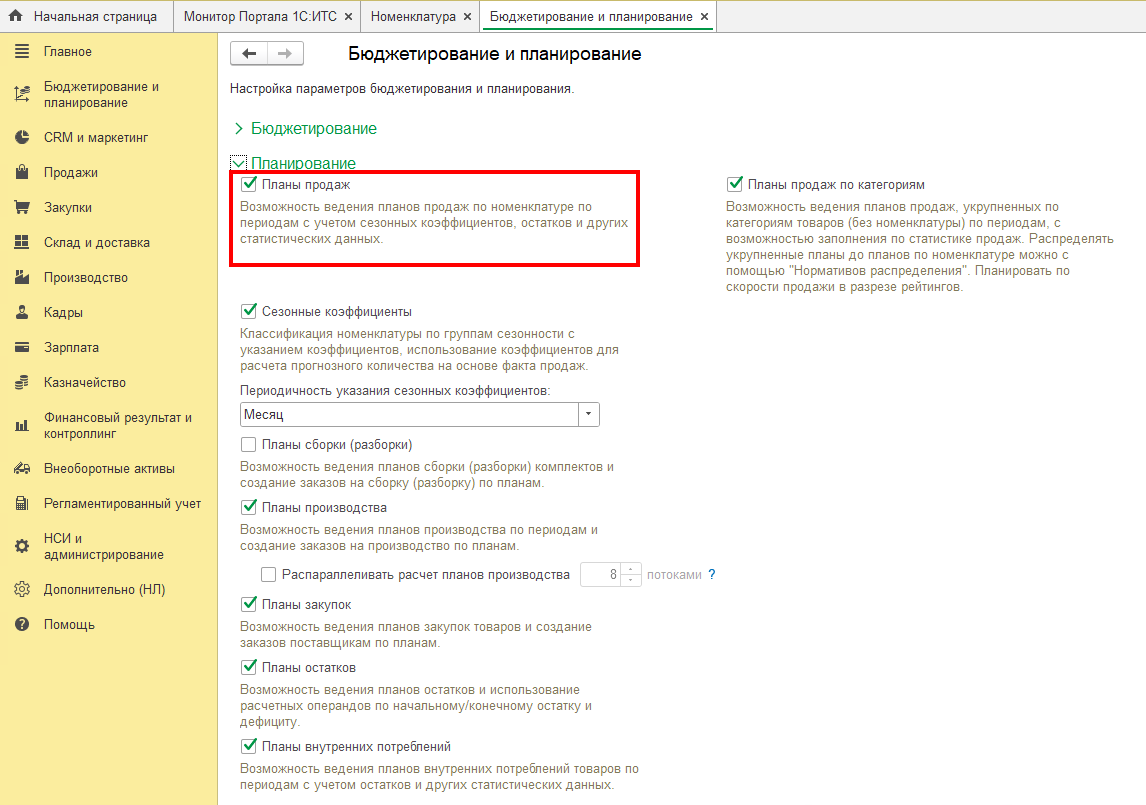Increase thread count with stepper up arrow
Screen dimensions: 1146x805
pyautogui.click(x=631, y=570)
